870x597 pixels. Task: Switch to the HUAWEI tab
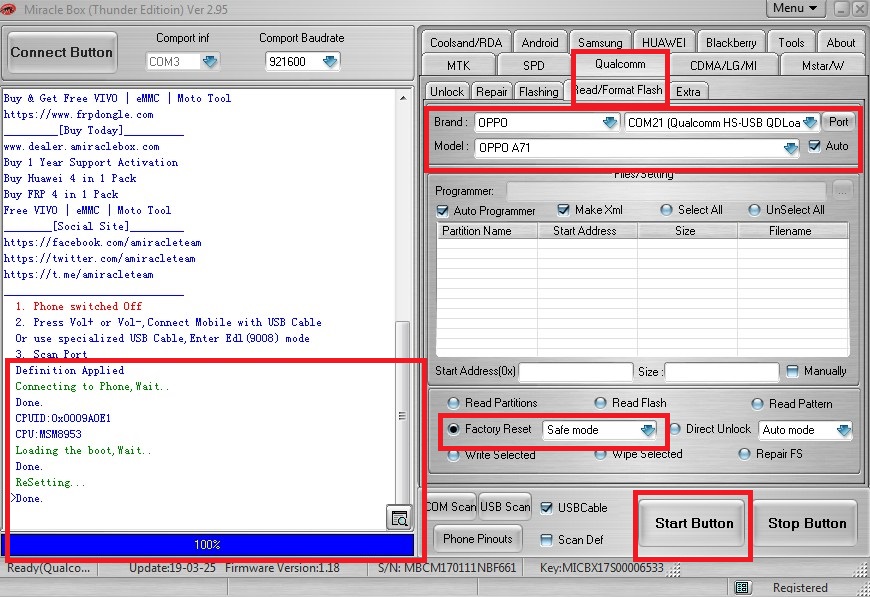(x=664, y=43)
